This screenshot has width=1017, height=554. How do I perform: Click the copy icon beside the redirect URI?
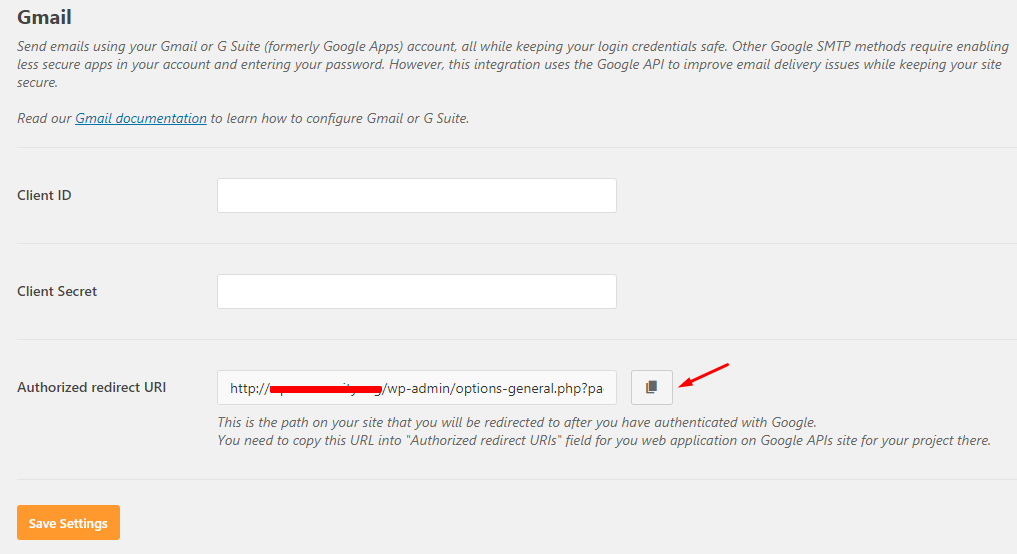tap(652, 387)
